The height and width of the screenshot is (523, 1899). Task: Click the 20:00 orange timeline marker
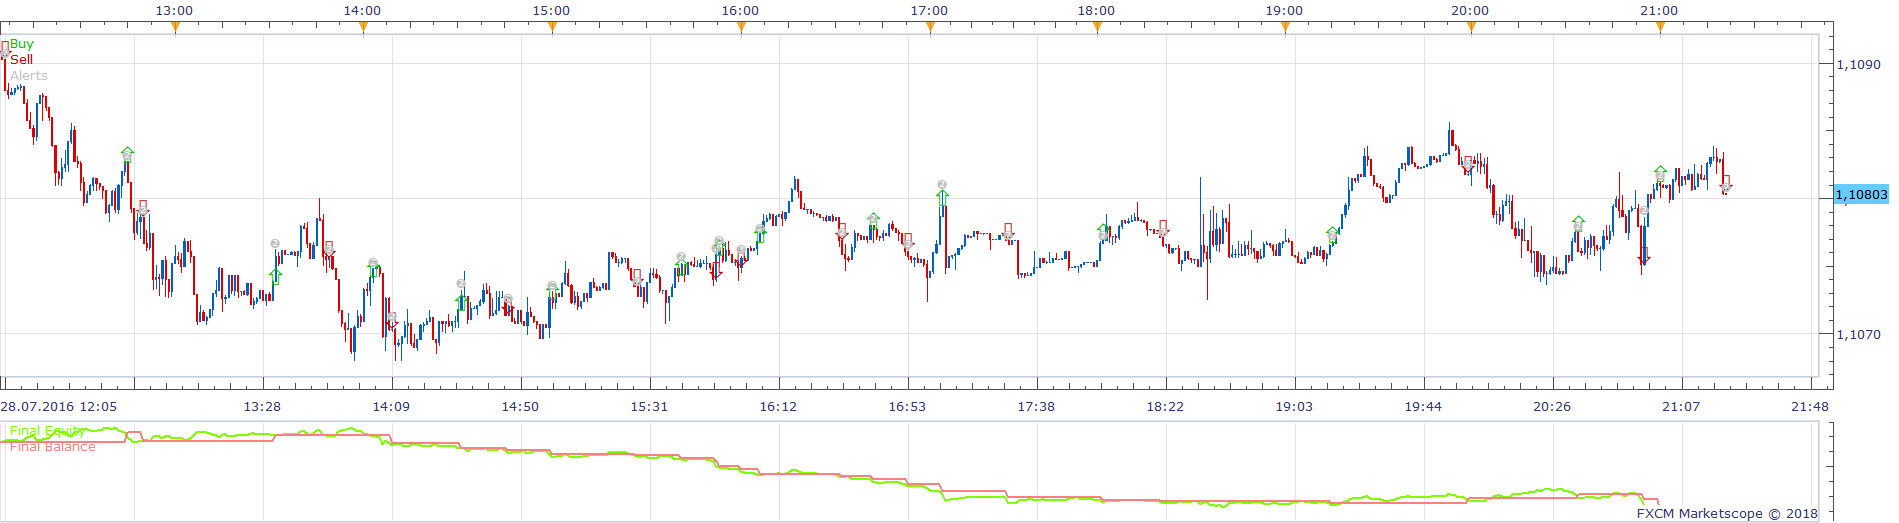[x=1471, y=27]
